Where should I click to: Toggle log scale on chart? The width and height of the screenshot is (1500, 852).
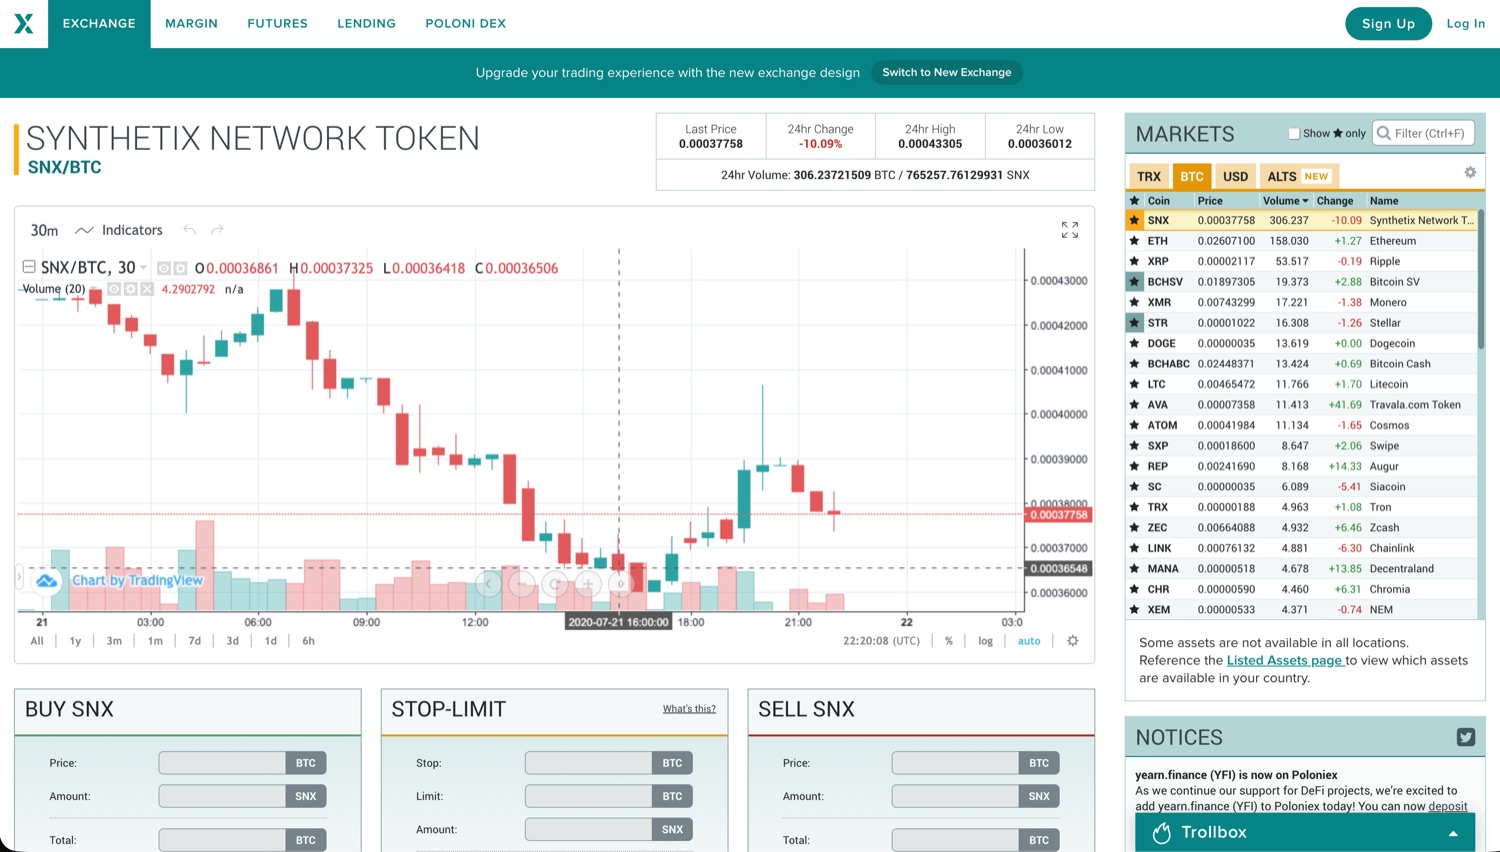click(985, 641)
